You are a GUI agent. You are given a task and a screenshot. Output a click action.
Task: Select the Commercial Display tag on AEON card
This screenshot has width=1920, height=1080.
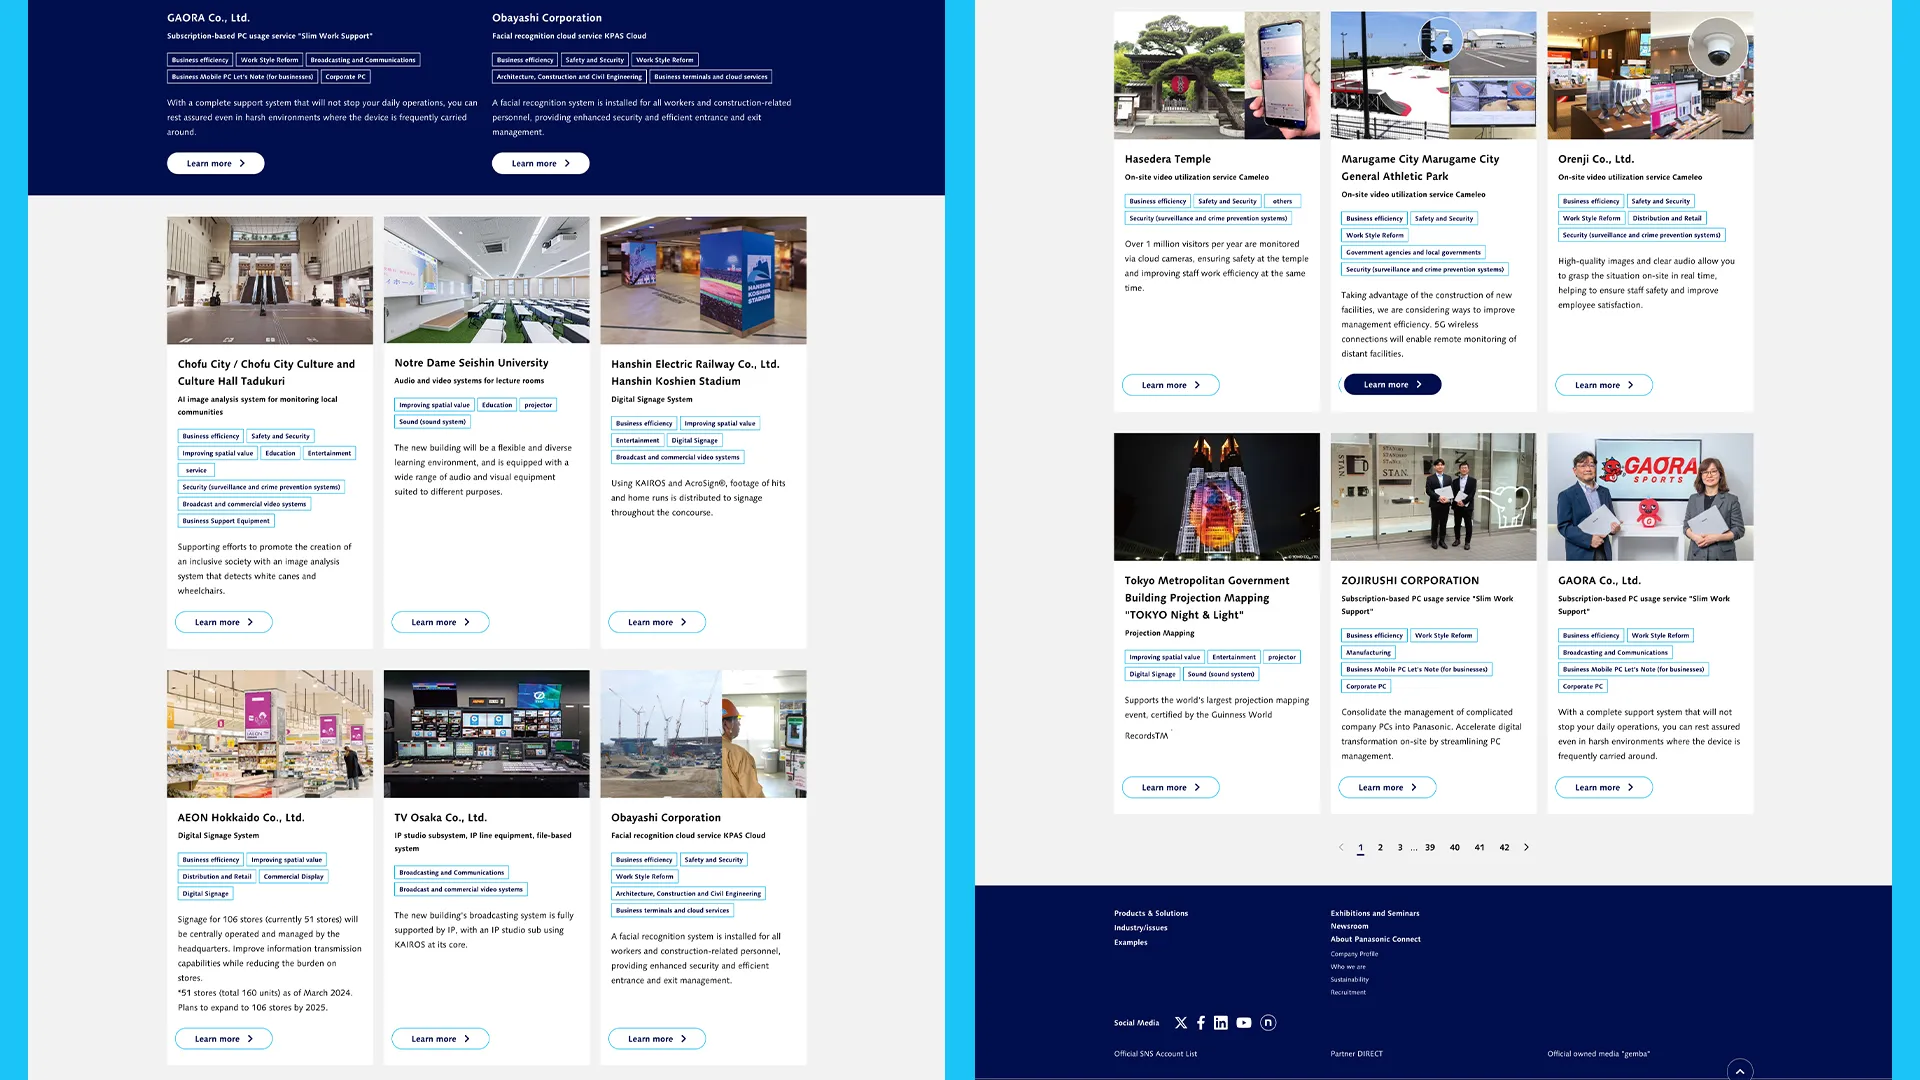coord(294,877)
